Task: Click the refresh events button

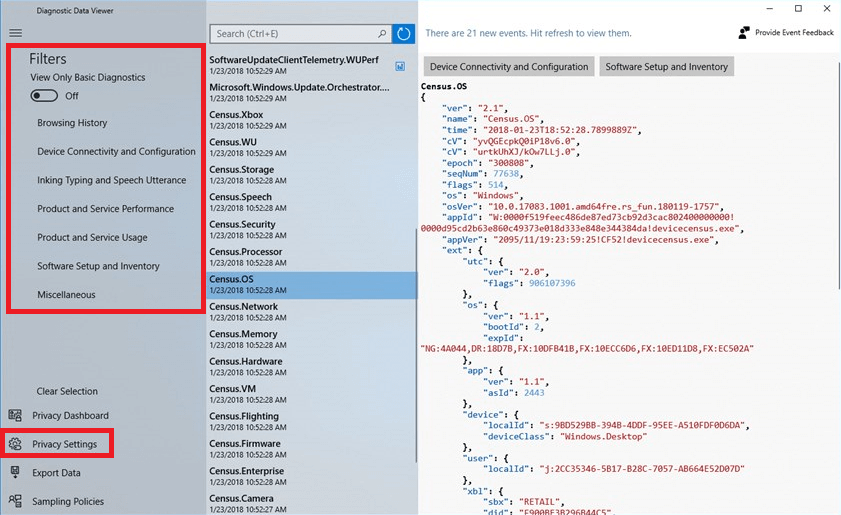Action: coord(403,34)
